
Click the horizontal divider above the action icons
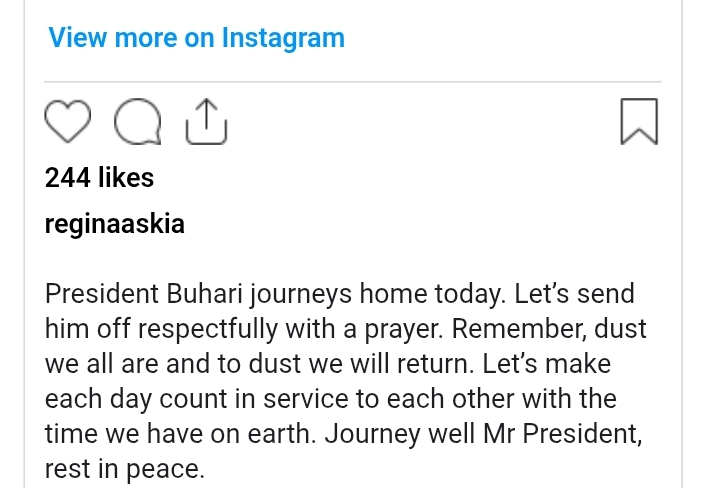(353, 82)
